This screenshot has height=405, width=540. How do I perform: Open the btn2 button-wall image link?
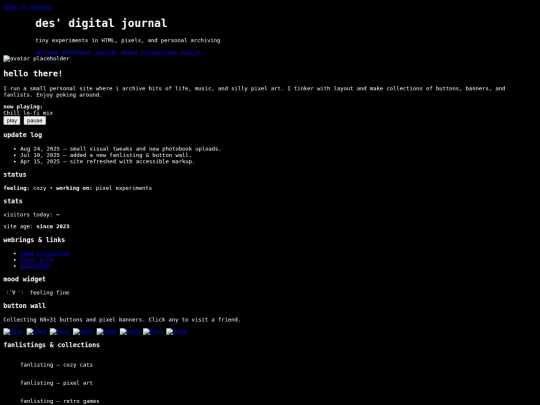click(37, 332)
